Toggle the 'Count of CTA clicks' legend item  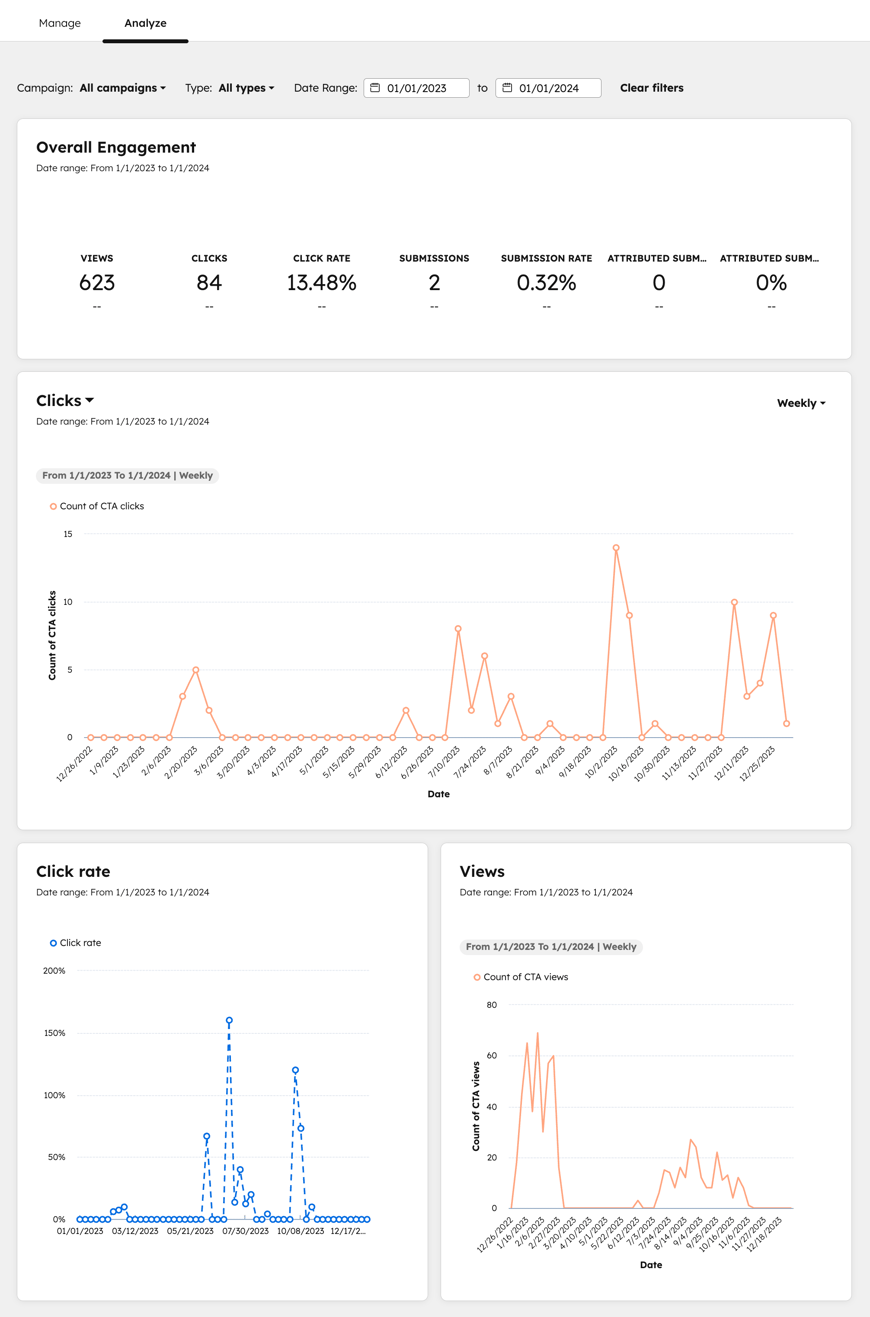pos(94,506)
